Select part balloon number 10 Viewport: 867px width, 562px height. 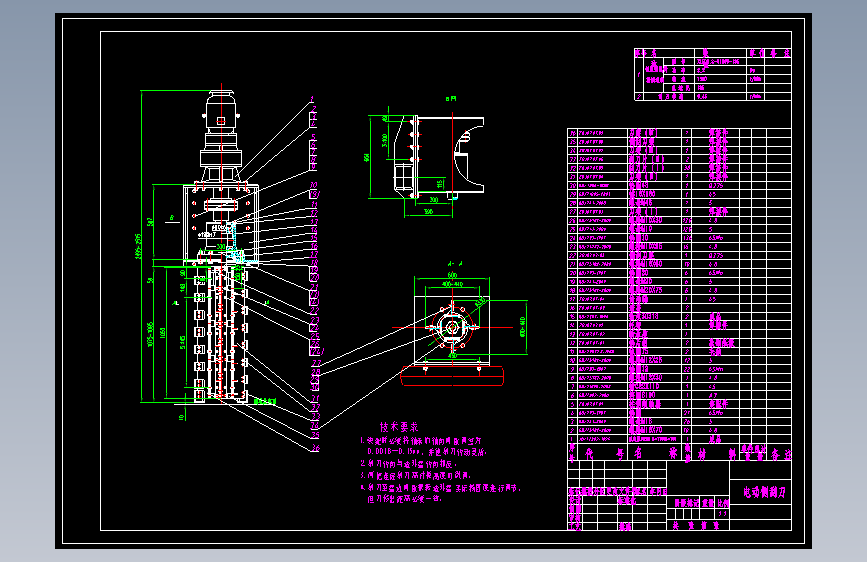[x=314, y=185]
